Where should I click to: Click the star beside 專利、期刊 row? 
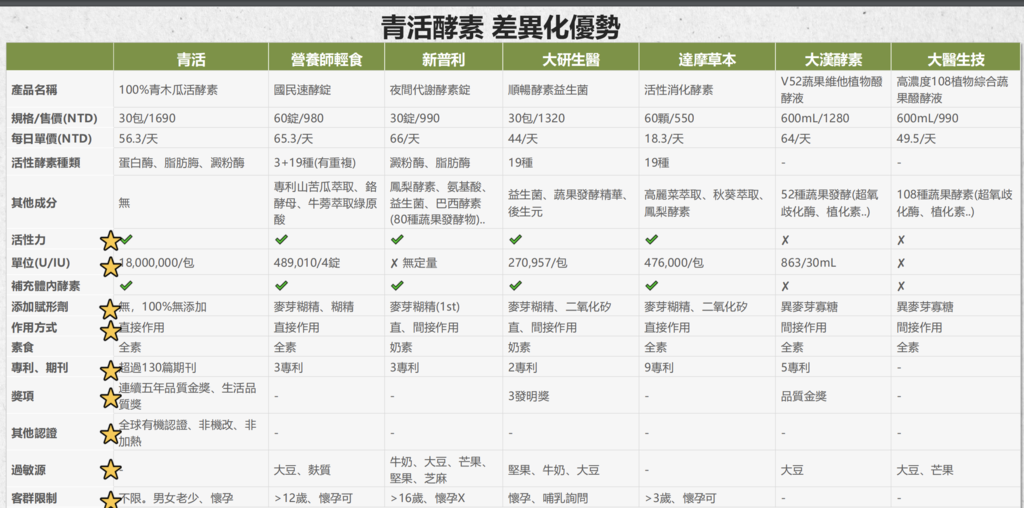110,371
